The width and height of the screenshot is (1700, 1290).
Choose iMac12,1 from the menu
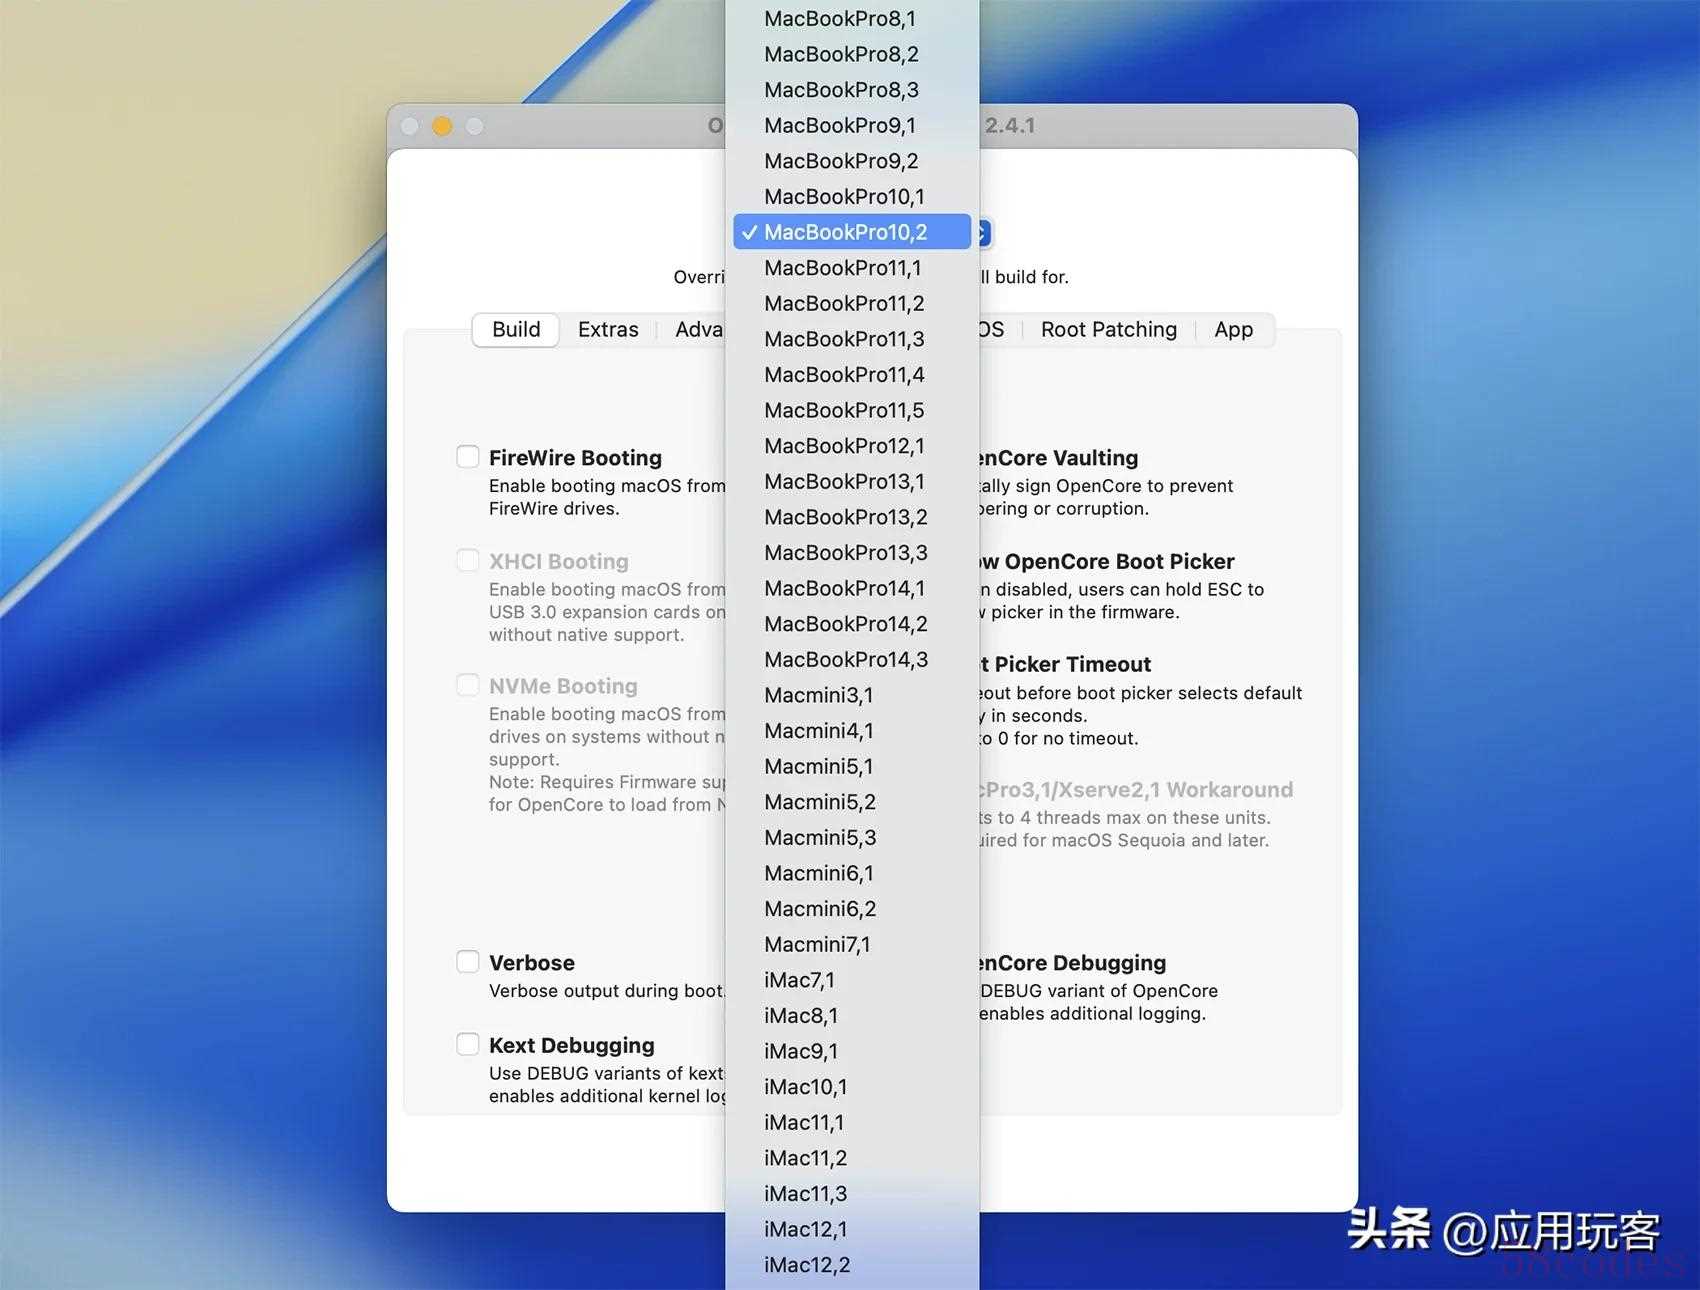pos(852,1230)
